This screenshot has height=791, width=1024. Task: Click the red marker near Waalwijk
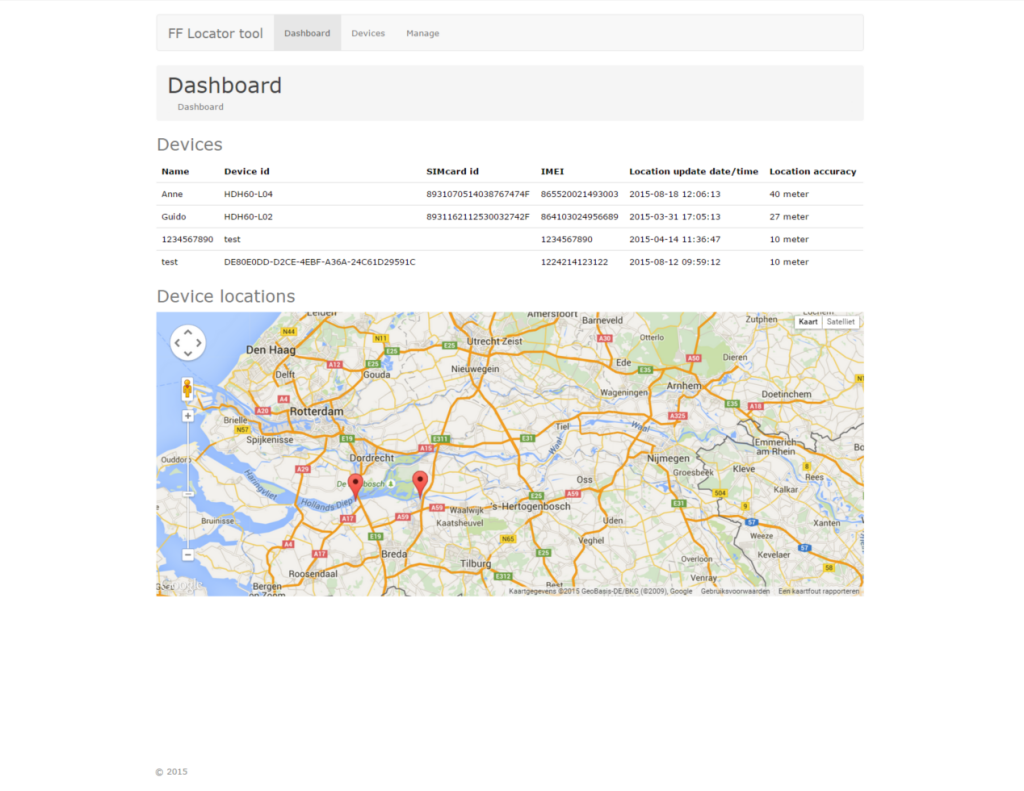click(421, 482)
